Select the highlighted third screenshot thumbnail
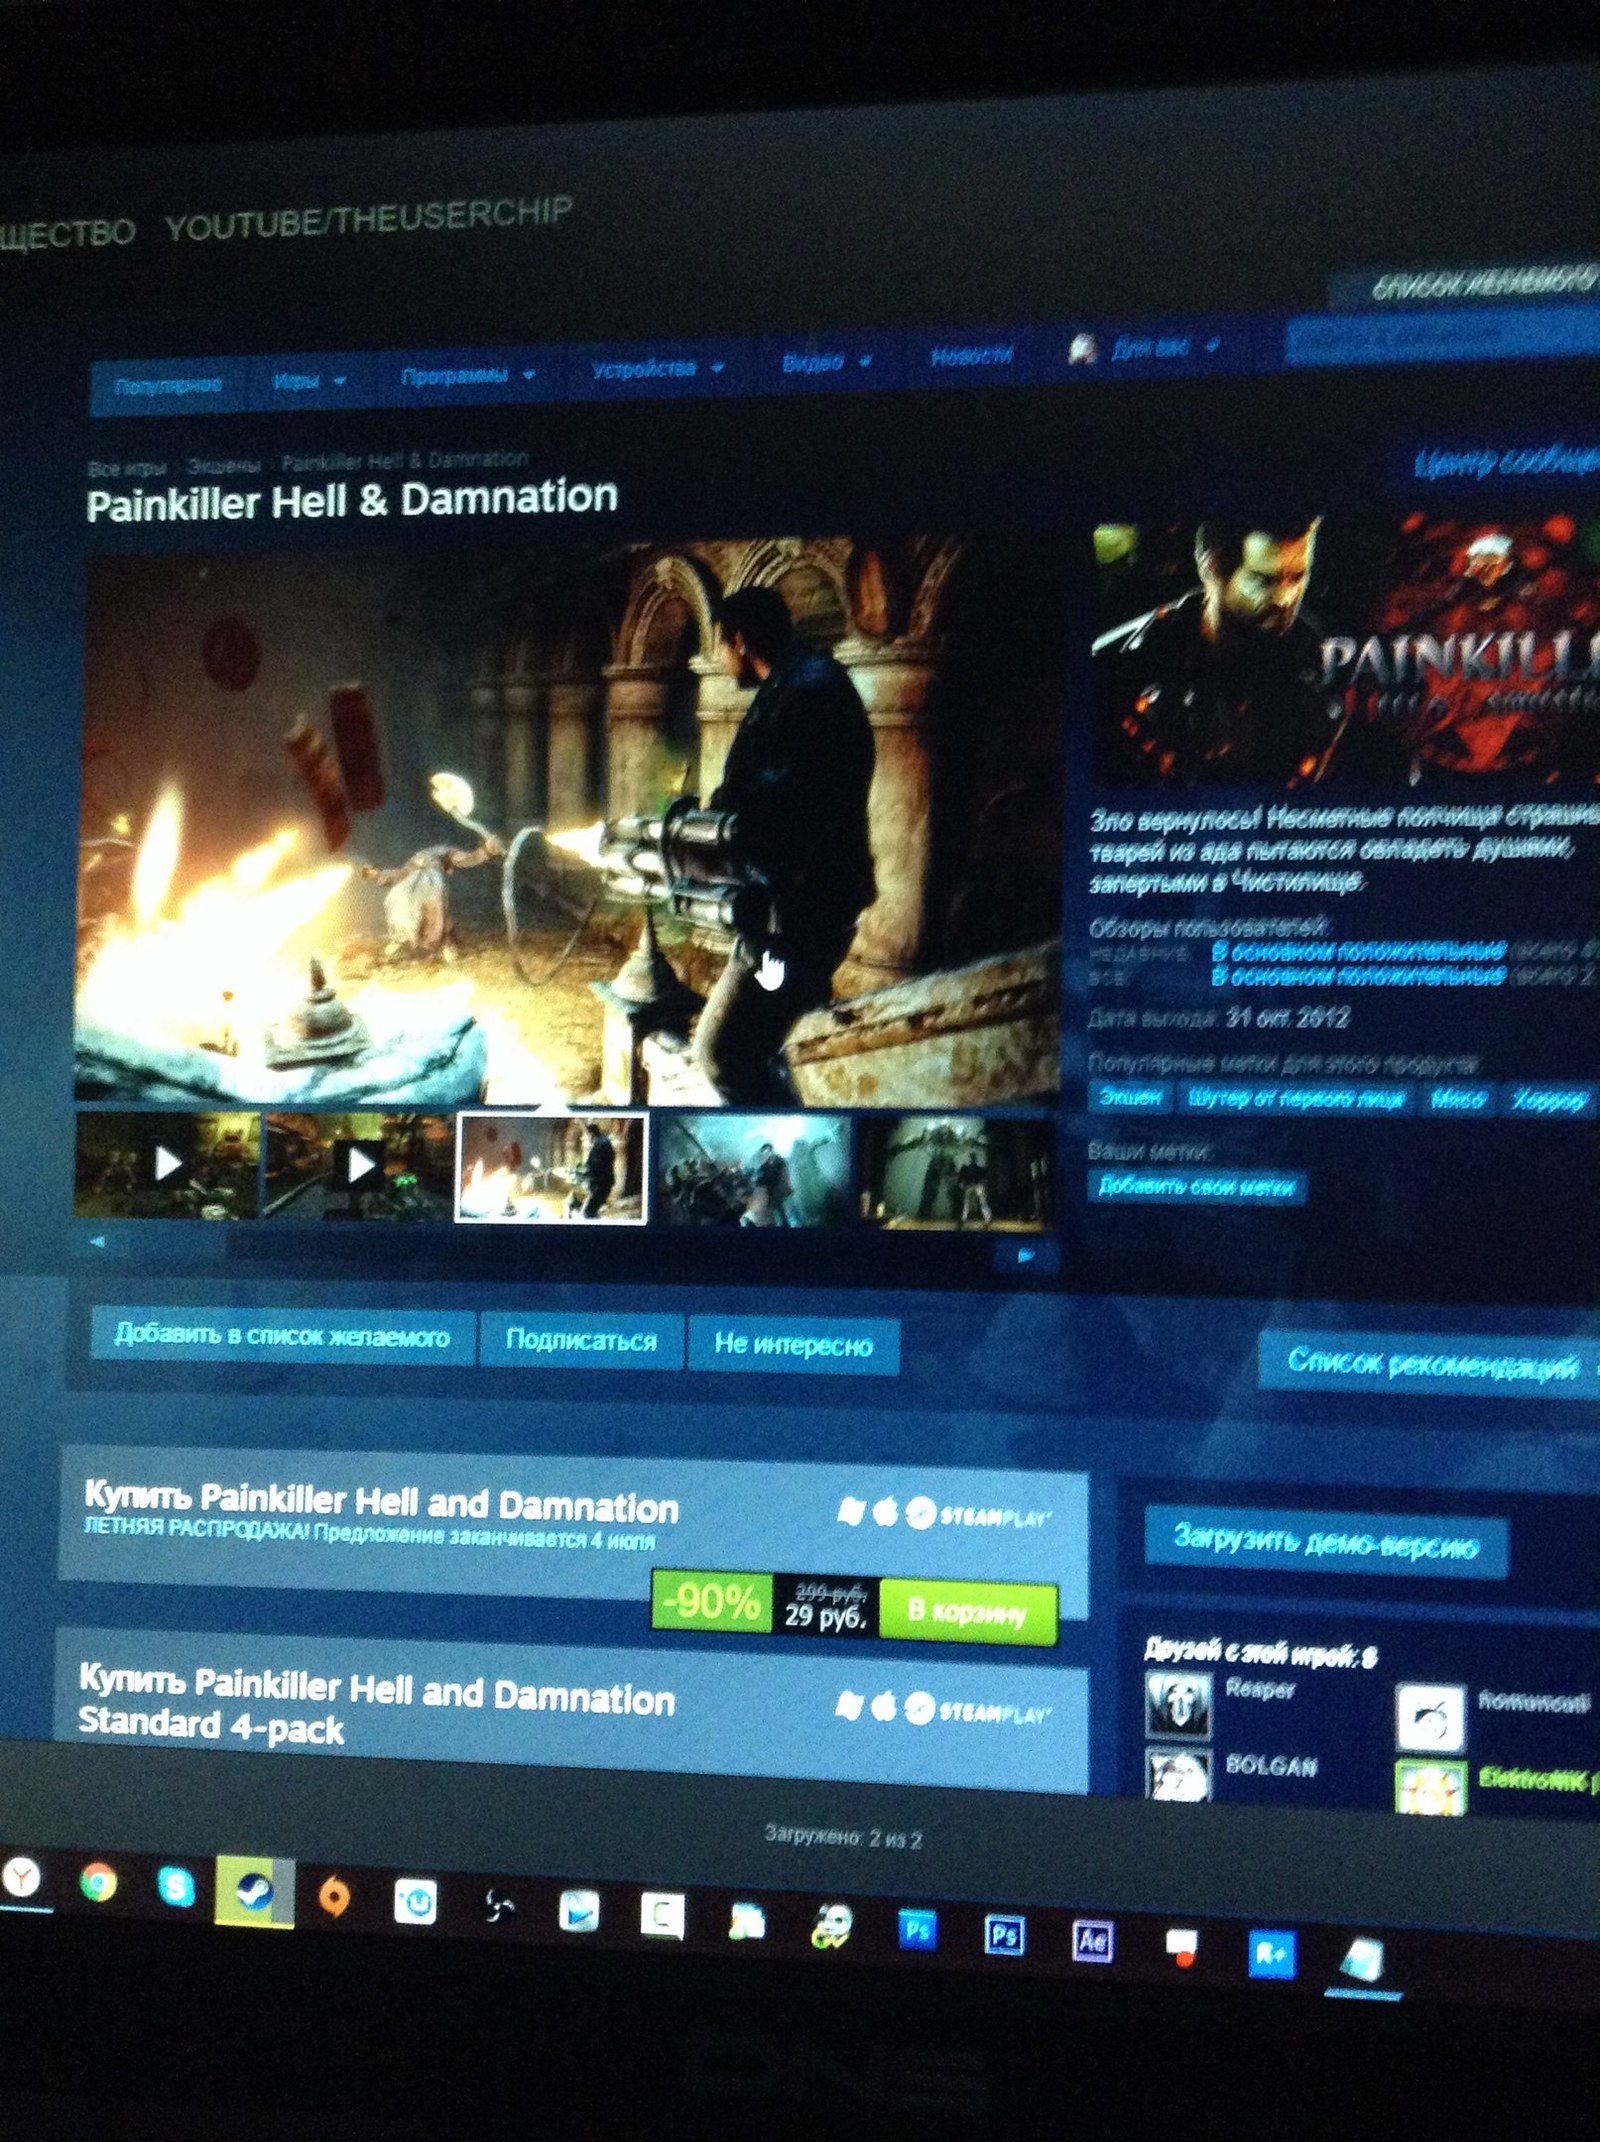The image size is (1600, 2142). click(x=551, y=1168)
